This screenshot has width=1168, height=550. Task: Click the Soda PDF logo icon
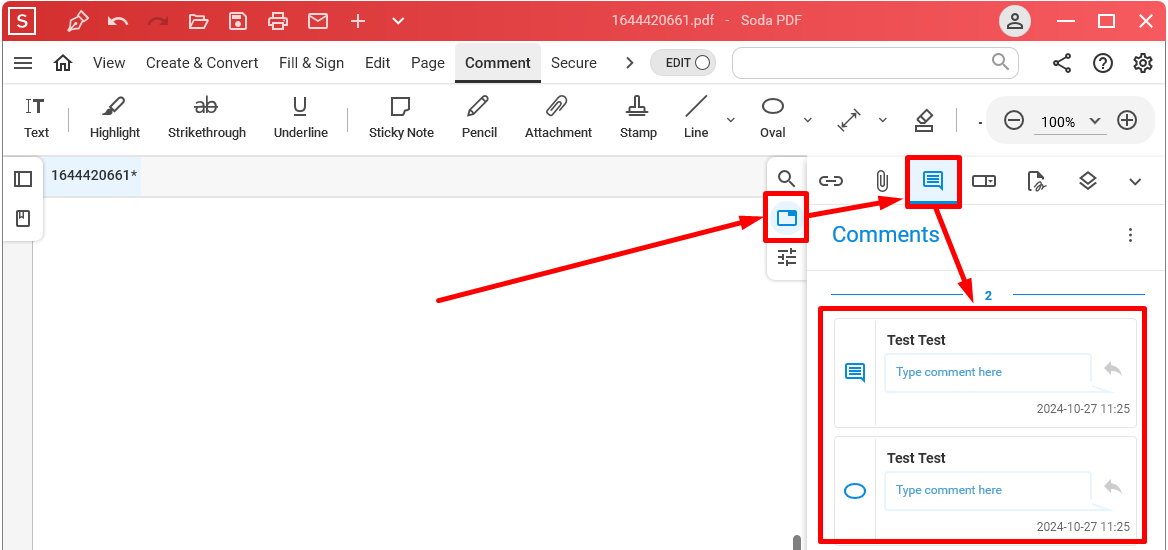pyautogui.click(x=22, y=21)
